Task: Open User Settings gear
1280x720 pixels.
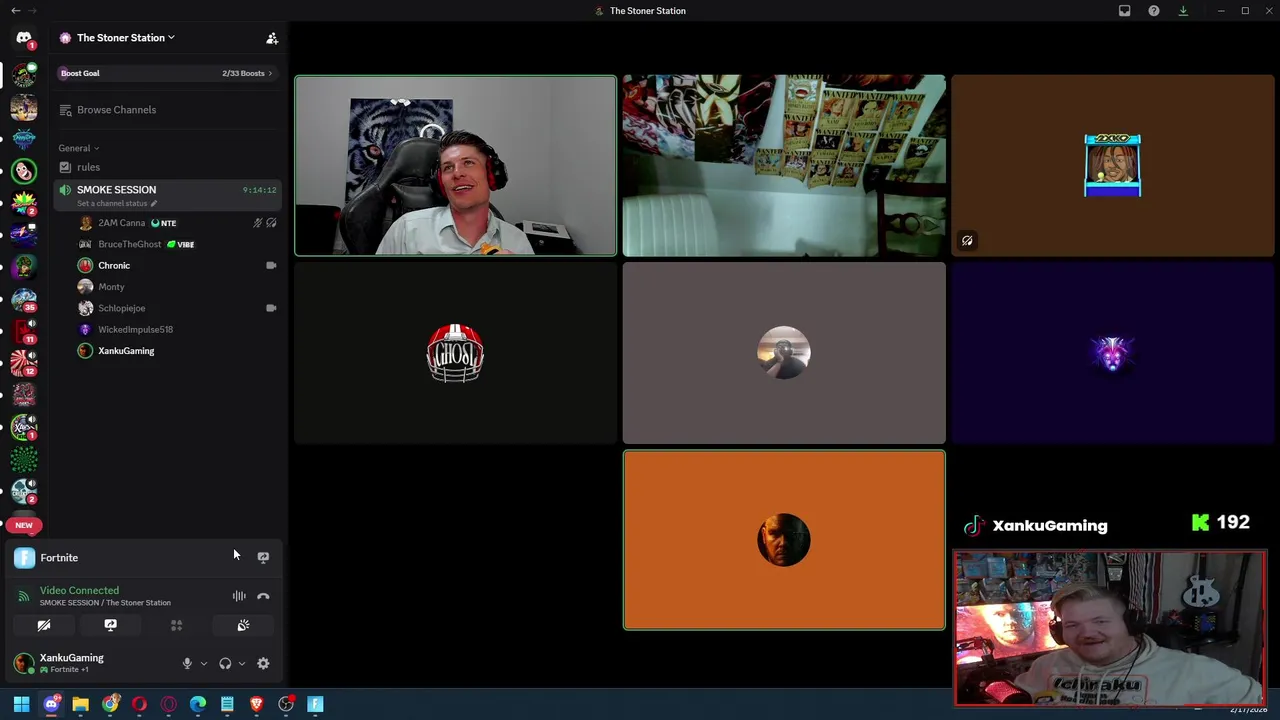Action: pyautogui.click(x=263, y=663)
